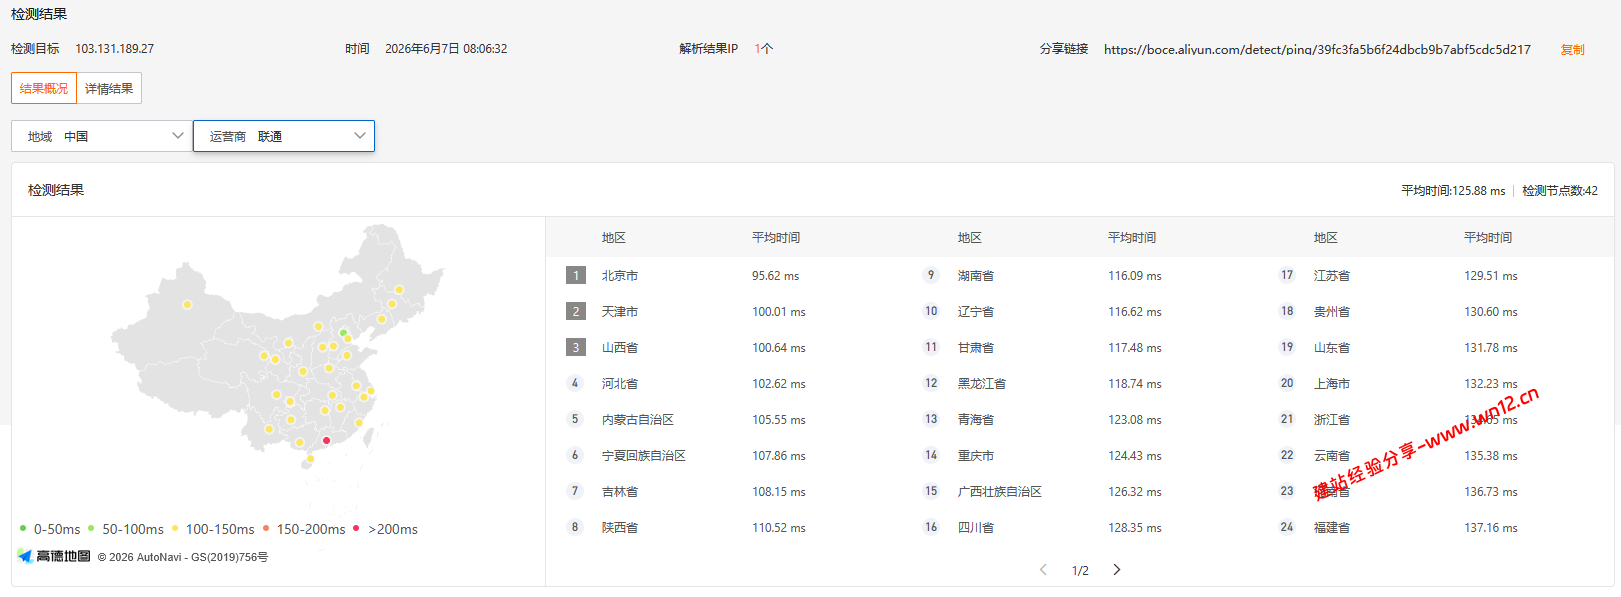Toggle the 0-50ms legend dot

click(x=23, y=528)
